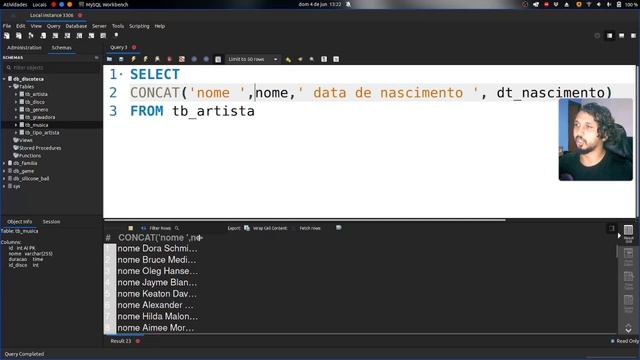Open the Edit menu
This screenshot has height=360, width=640.
point(20,26)
